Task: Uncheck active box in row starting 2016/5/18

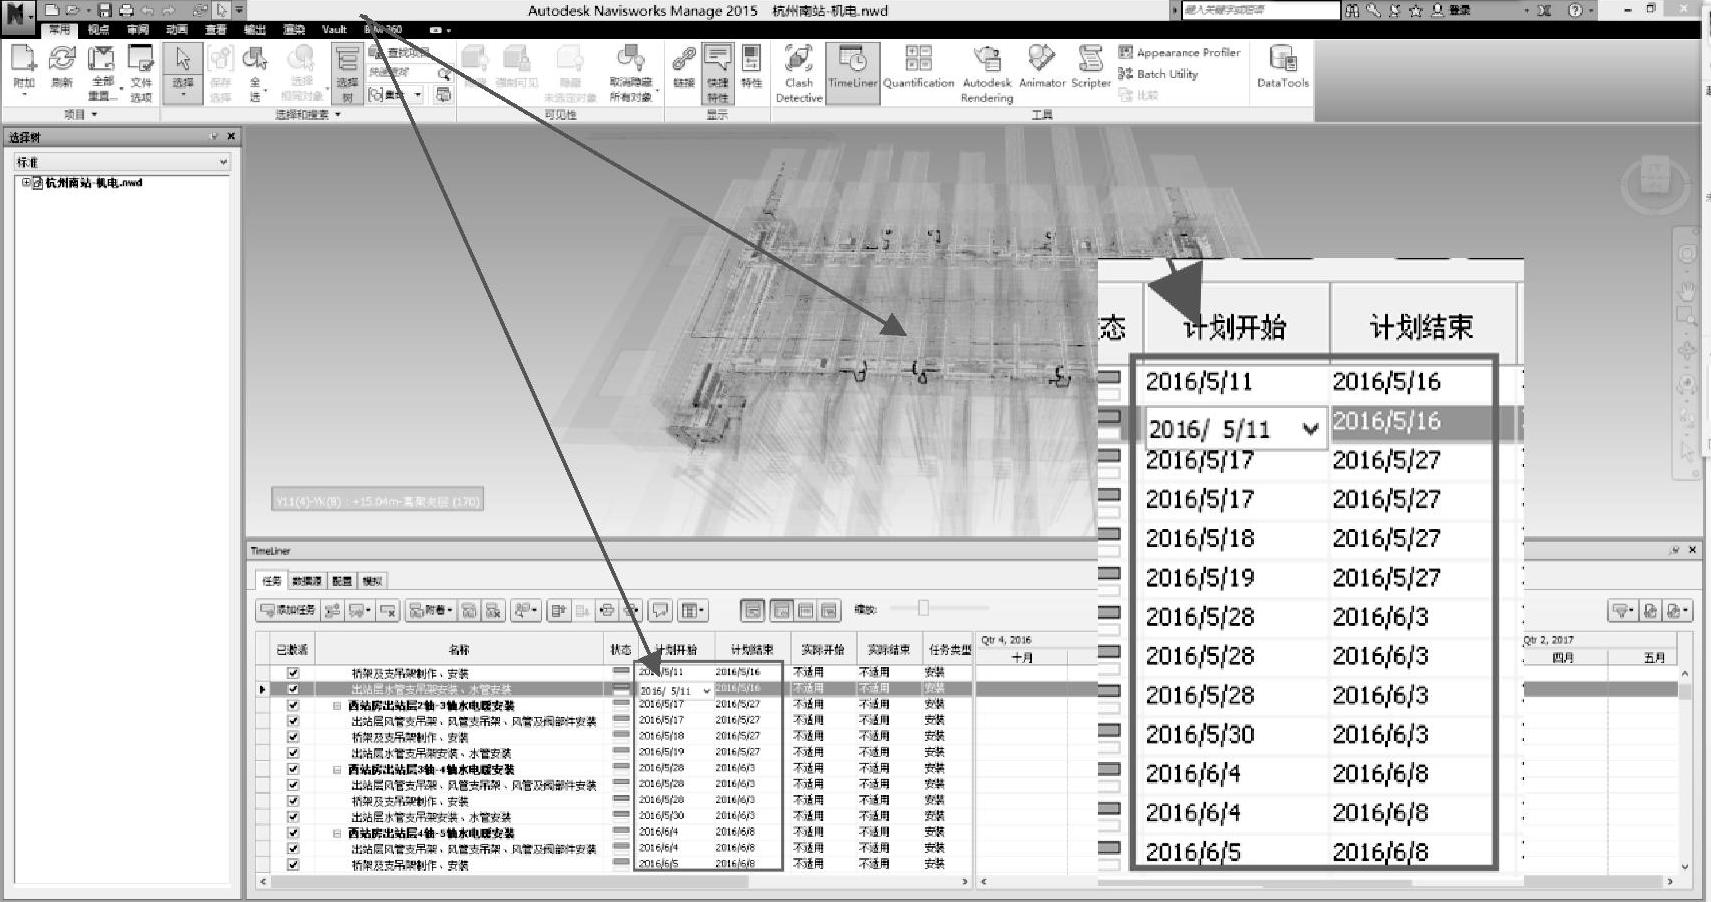Action: pos(293,737)
